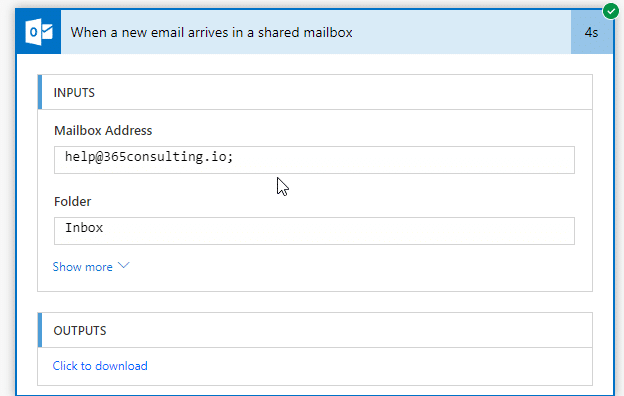Click the blue accent bar beside INPUTS

point(40,92)
